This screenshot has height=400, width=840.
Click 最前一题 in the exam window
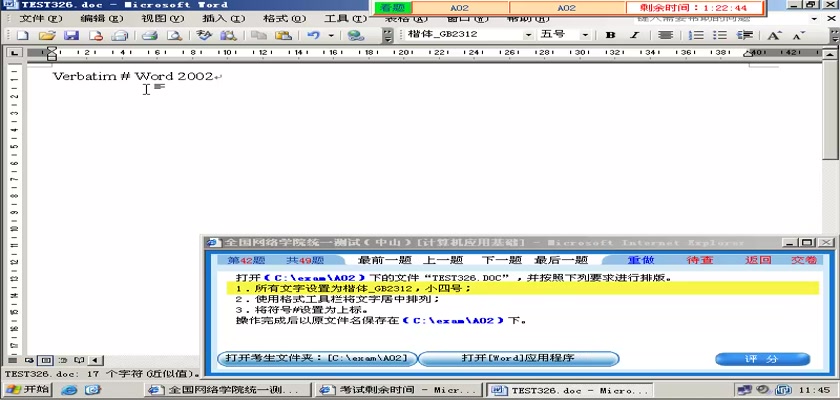coord(385,260)
